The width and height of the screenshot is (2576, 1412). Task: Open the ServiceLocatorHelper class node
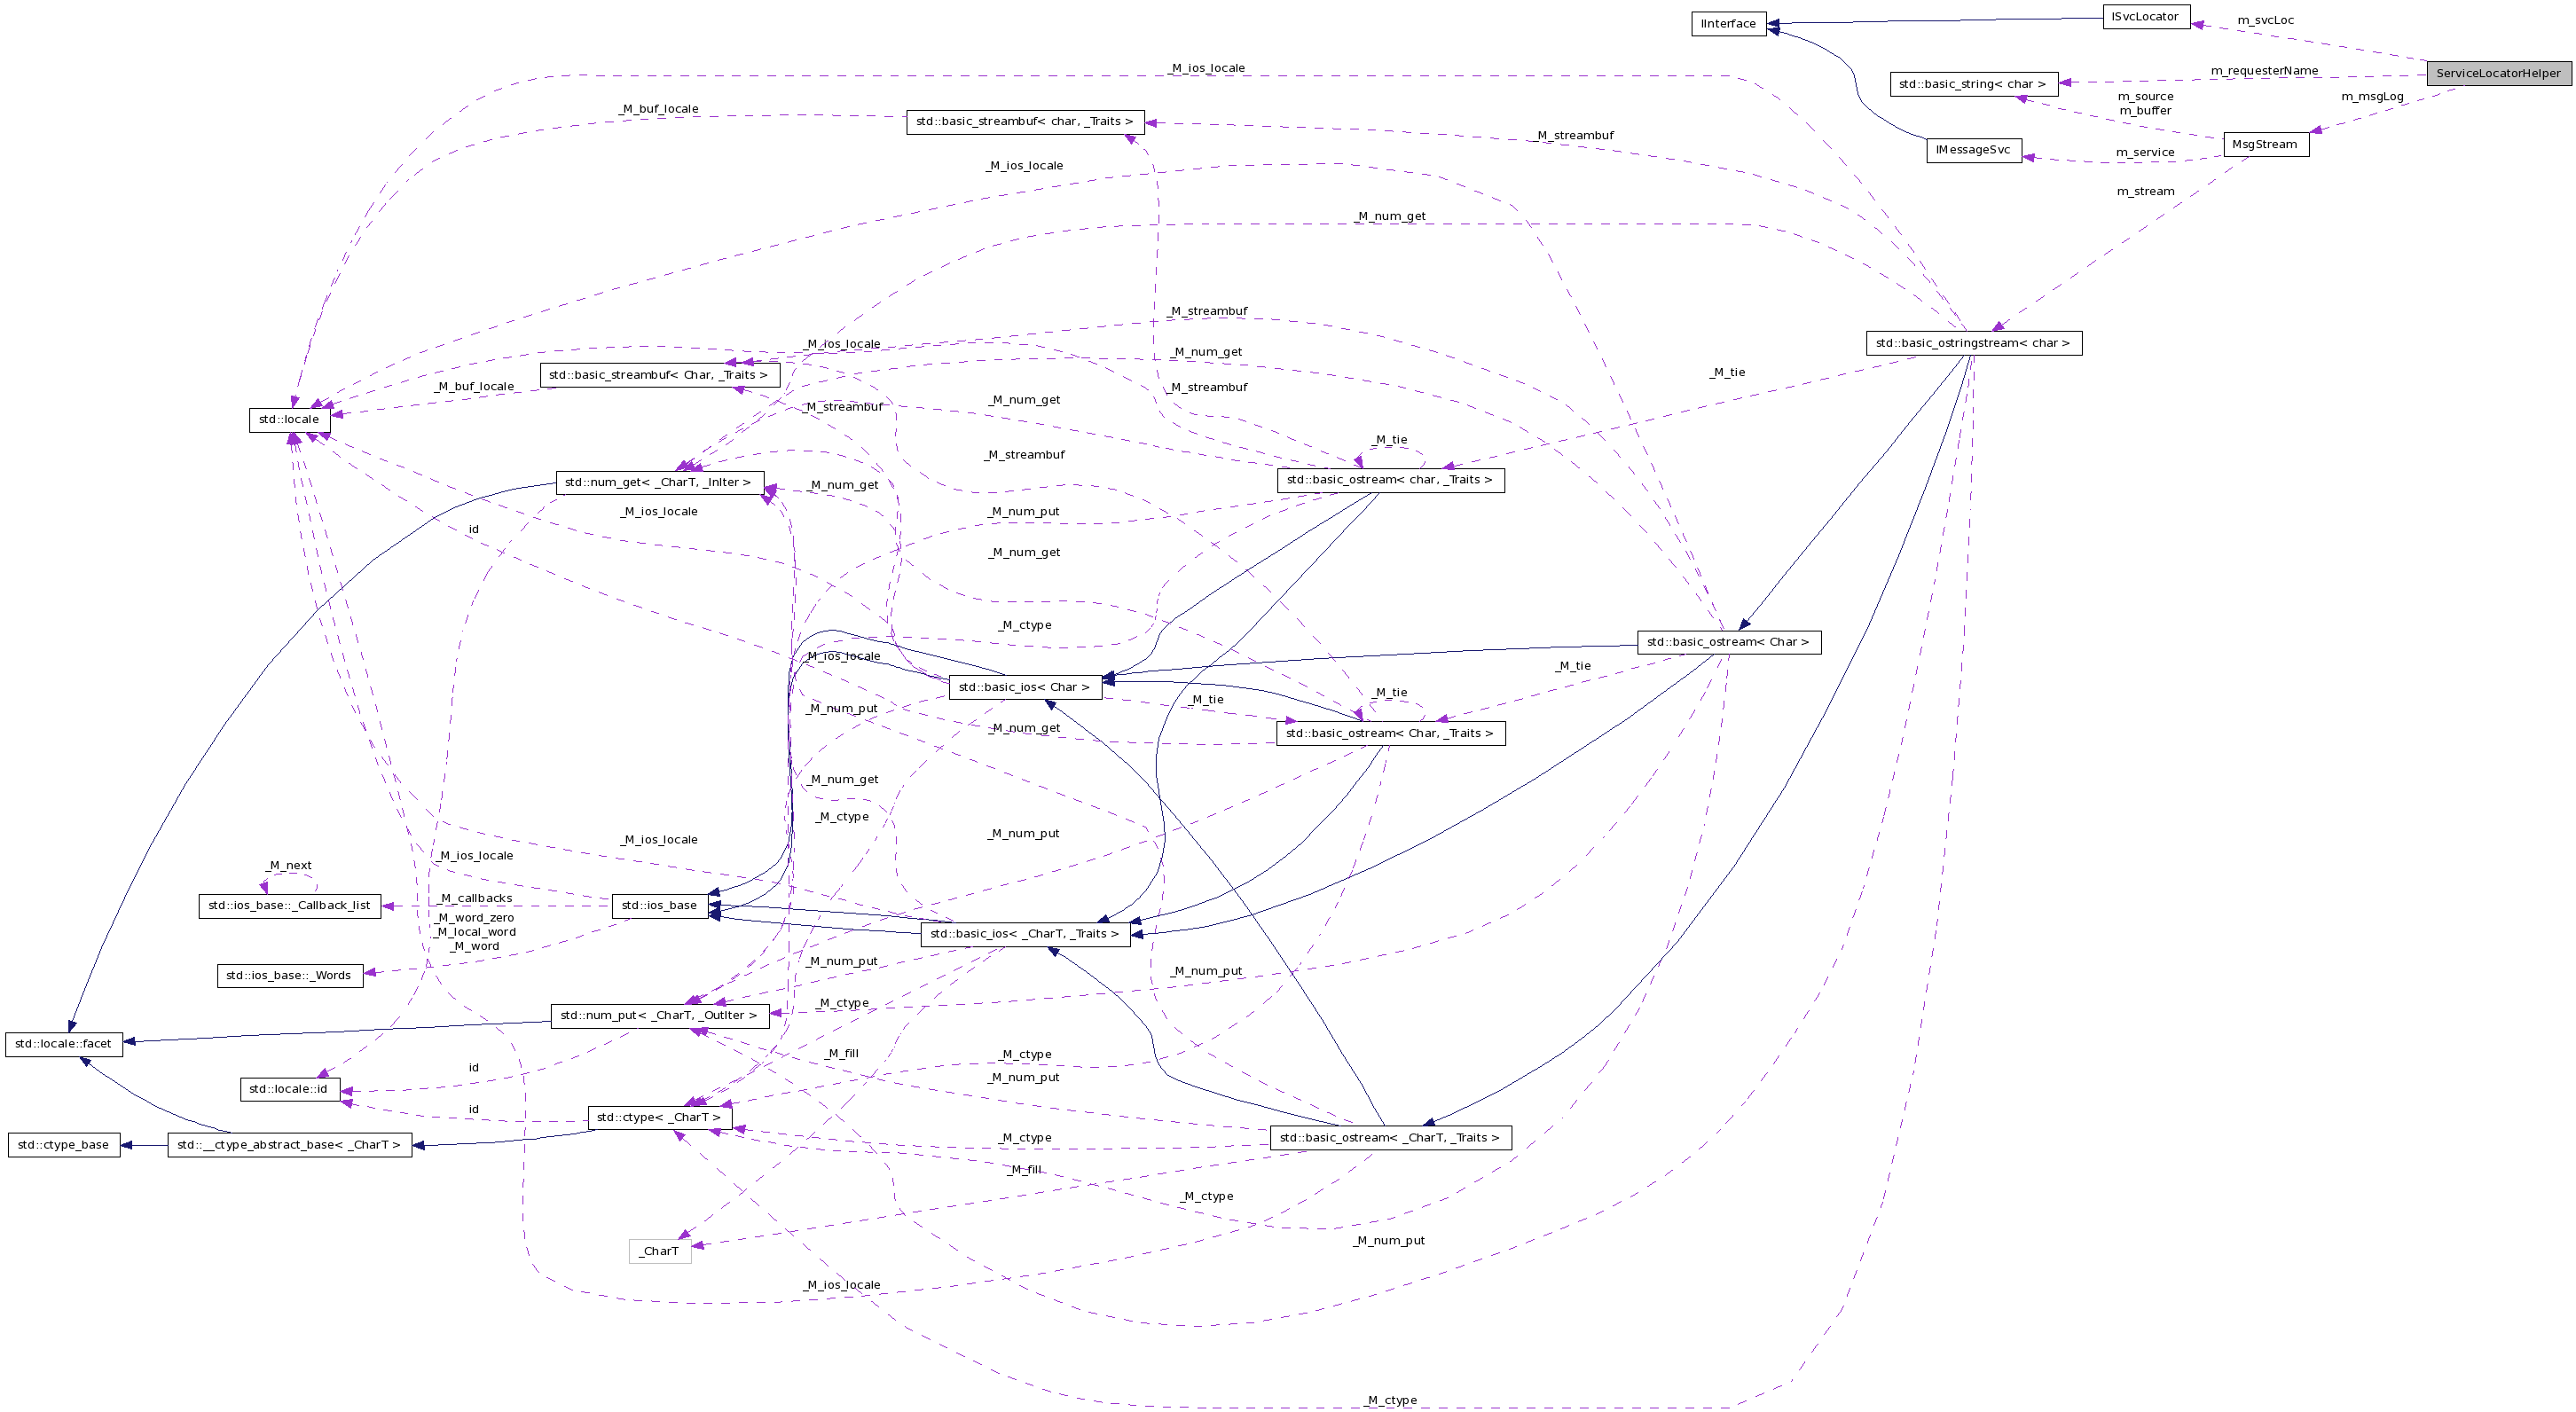coord(2497,72)
